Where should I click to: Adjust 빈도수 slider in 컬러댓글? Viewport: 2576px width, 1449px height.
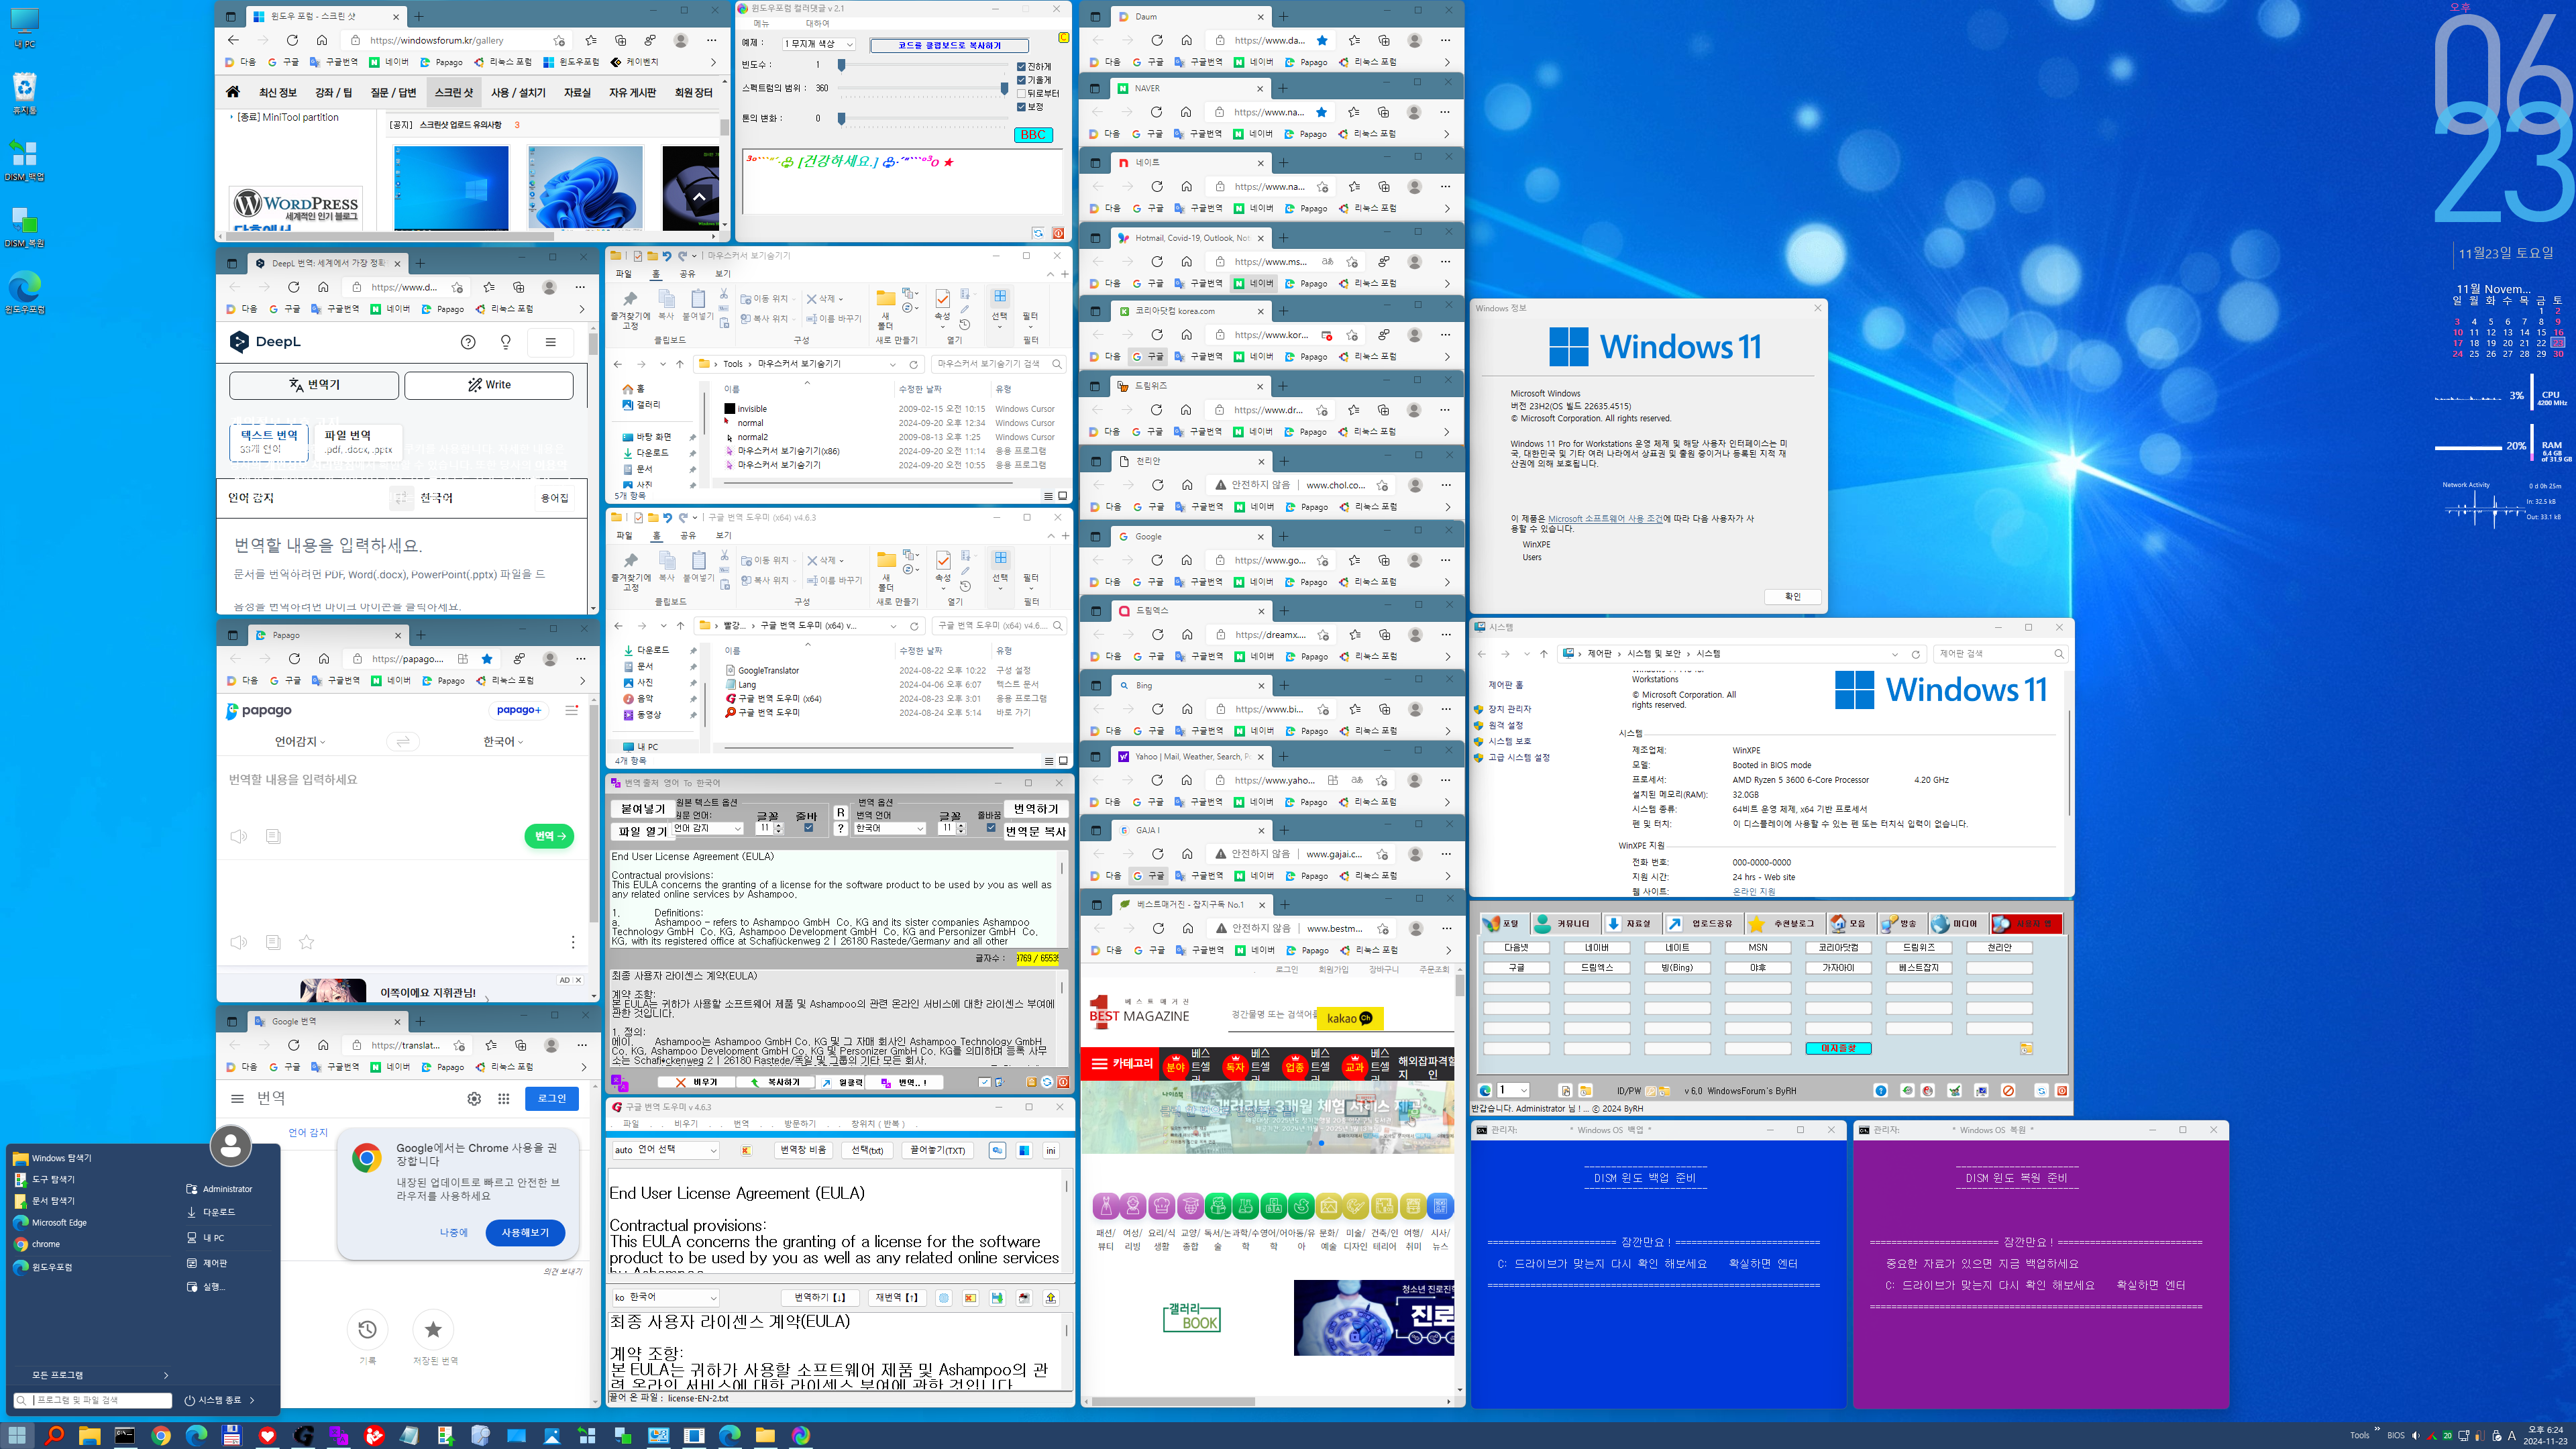[x=842, y=64]
